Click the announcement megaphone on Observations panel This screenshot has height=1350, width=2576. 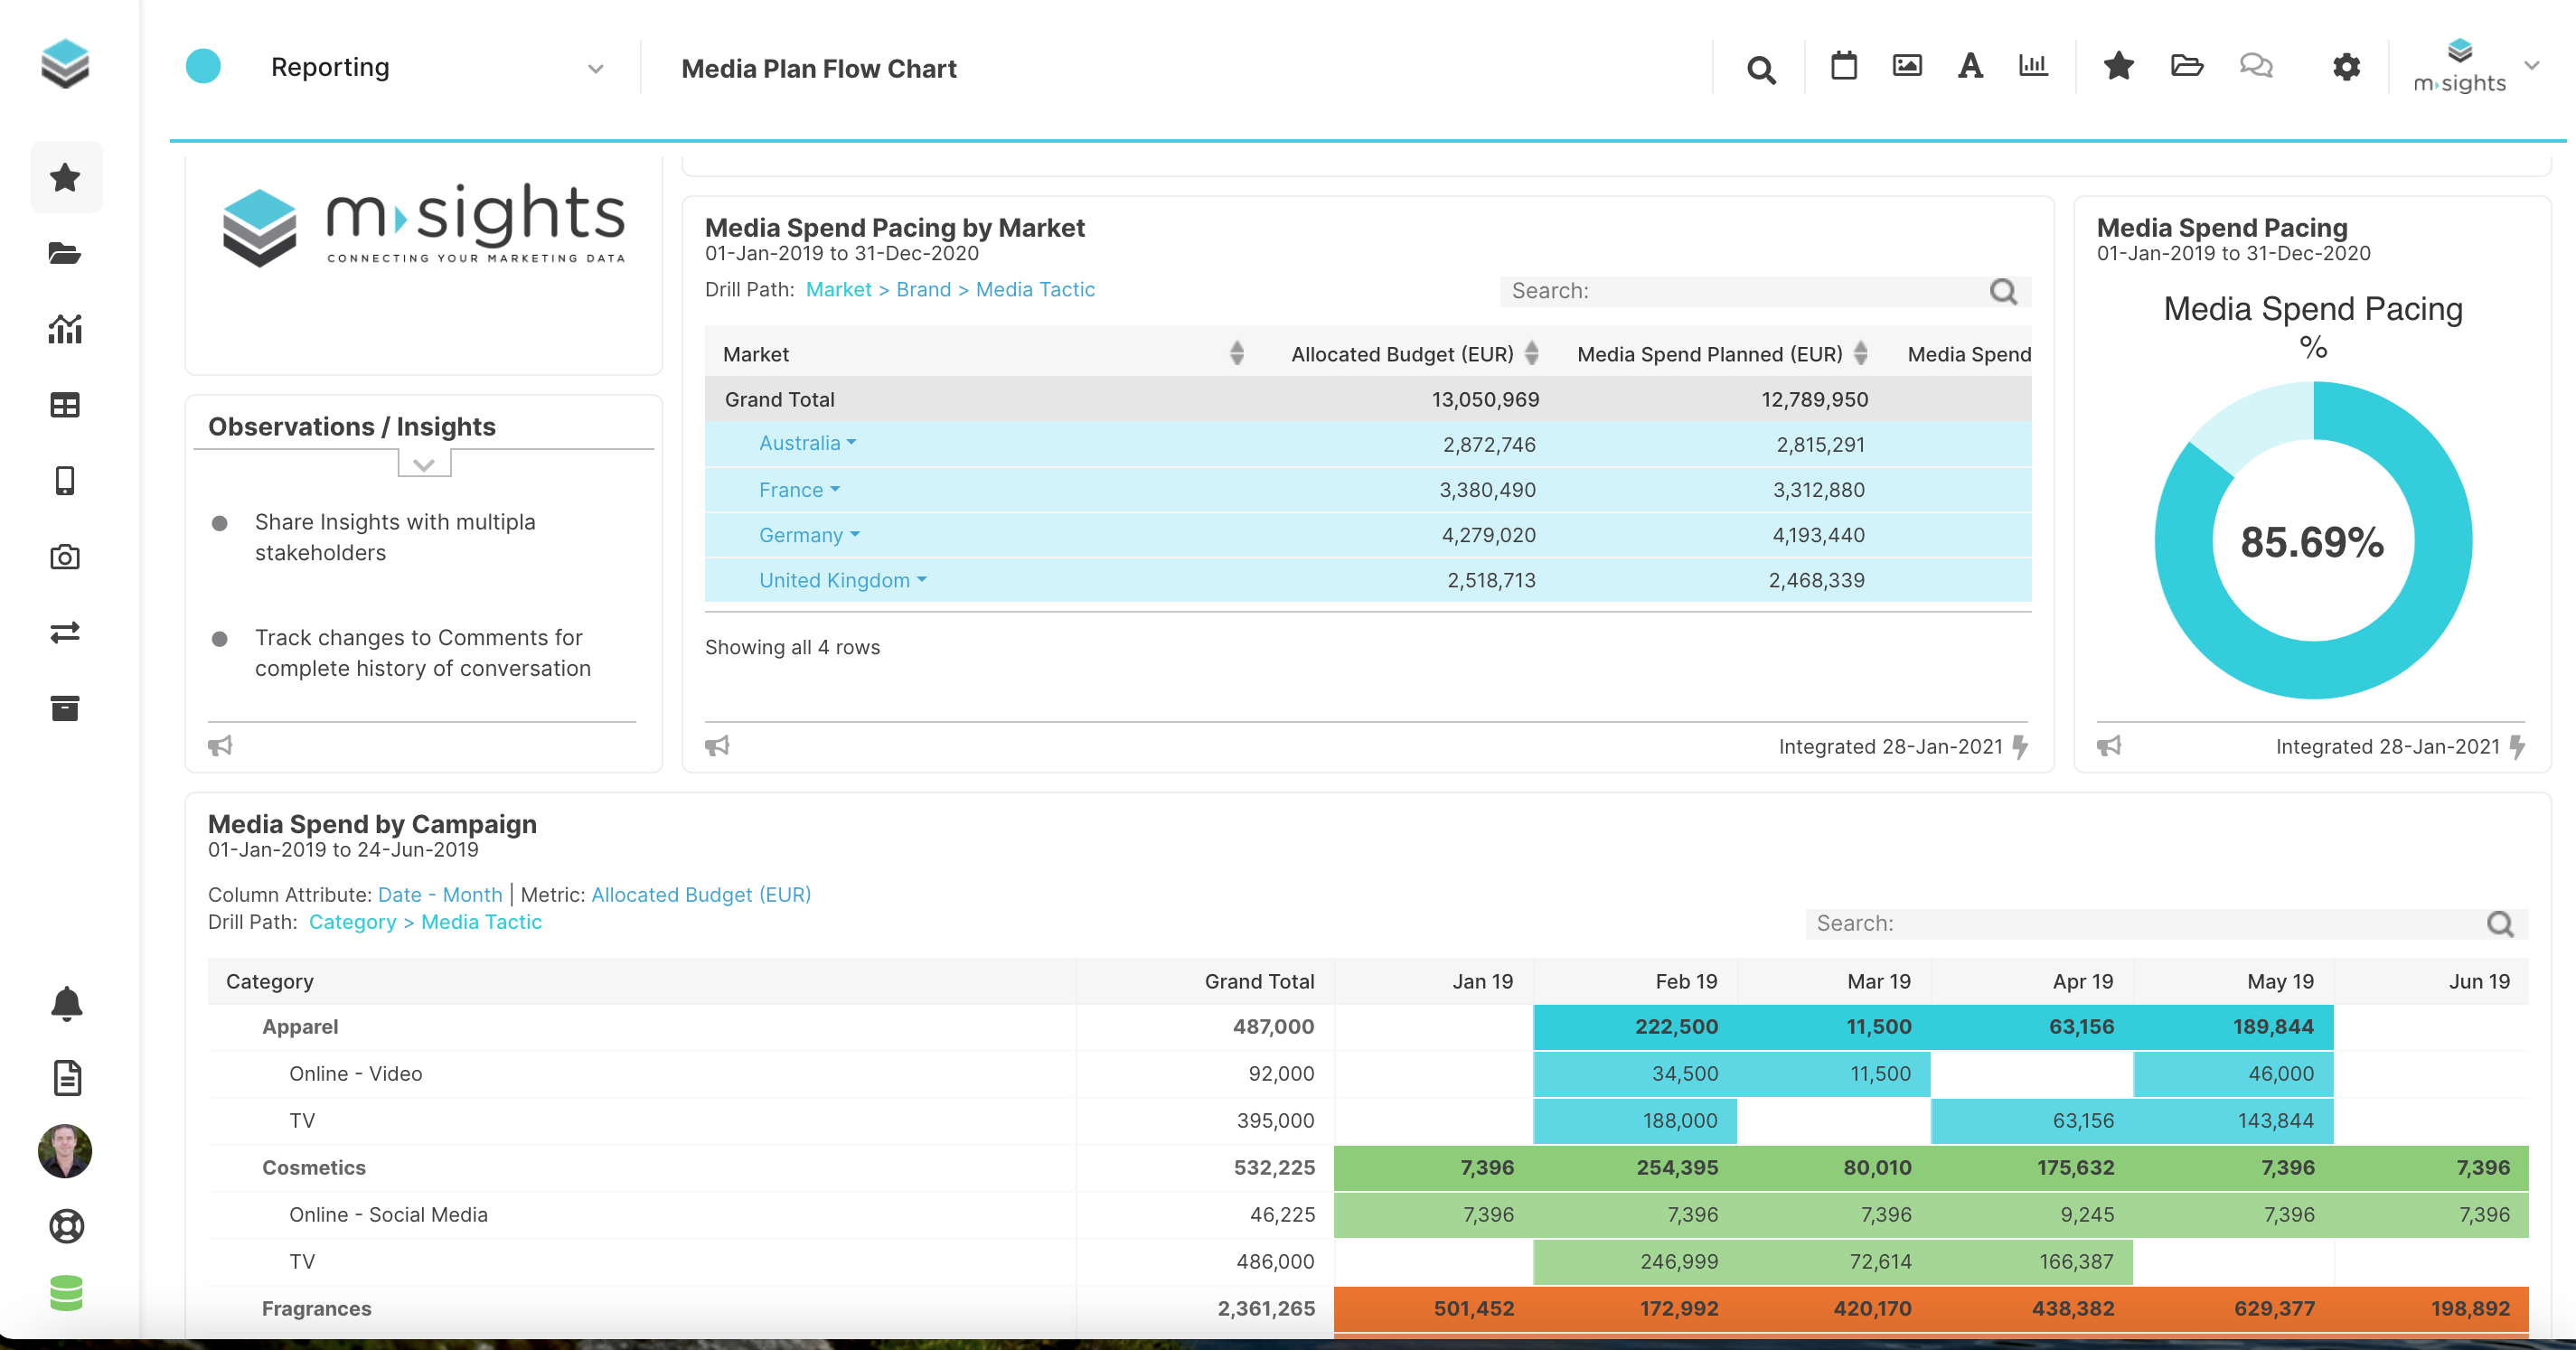pyautogui.click(x=220, y=745)
